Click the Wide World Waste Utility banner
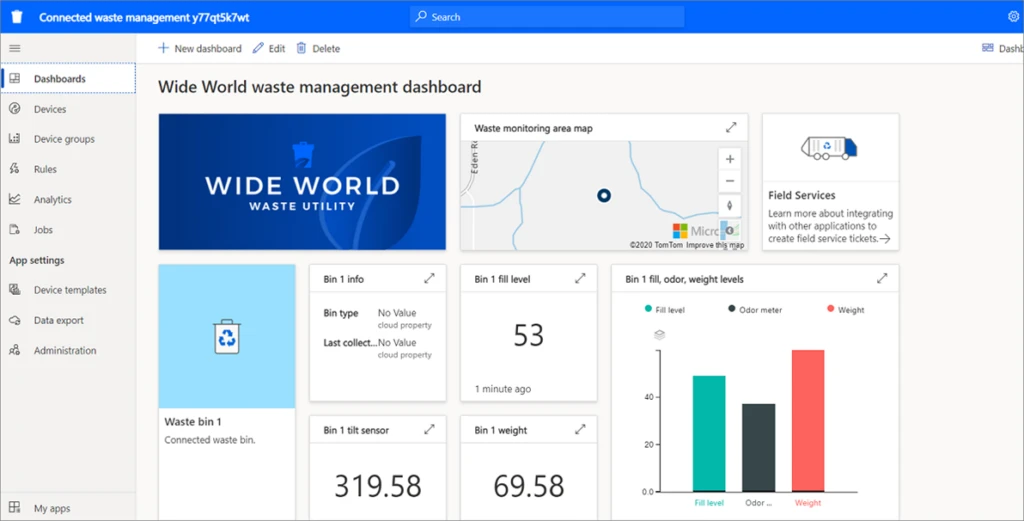Image resolution: width=1024 pixels, height=521 pixels. (x=302, y=182)
